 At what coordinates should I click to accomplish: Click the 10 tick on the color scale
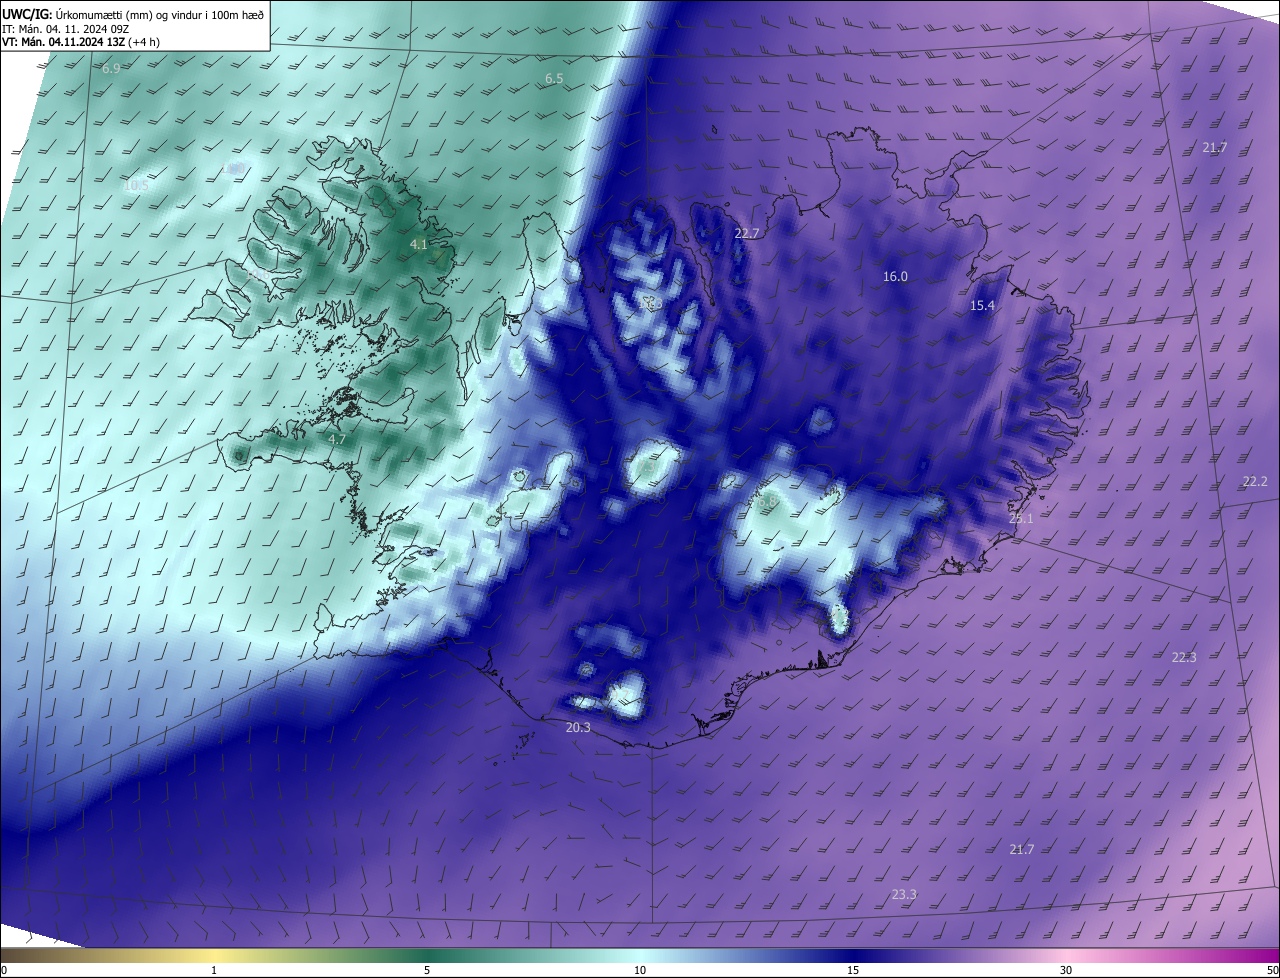pos(640,970)
